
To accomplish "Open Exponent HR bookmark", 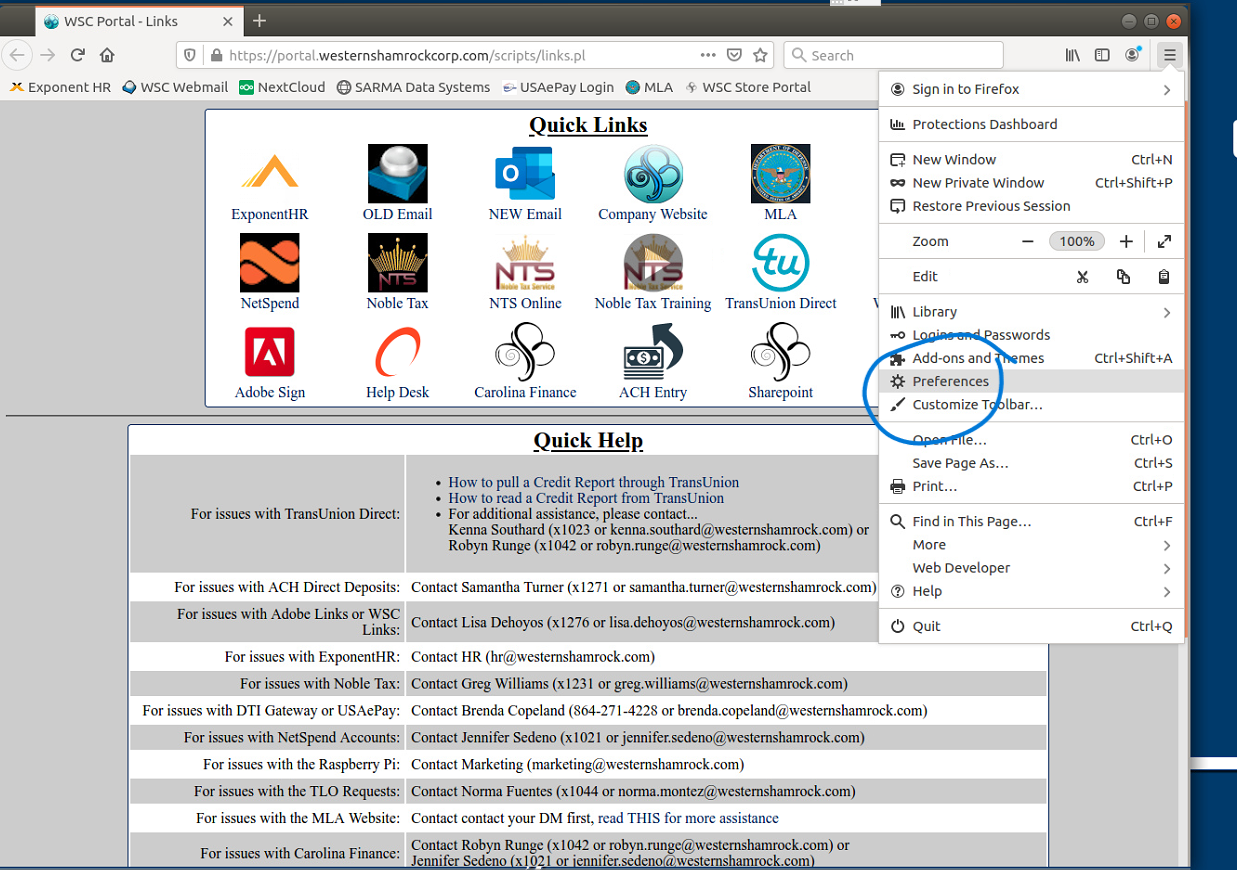I will (60, 87).
